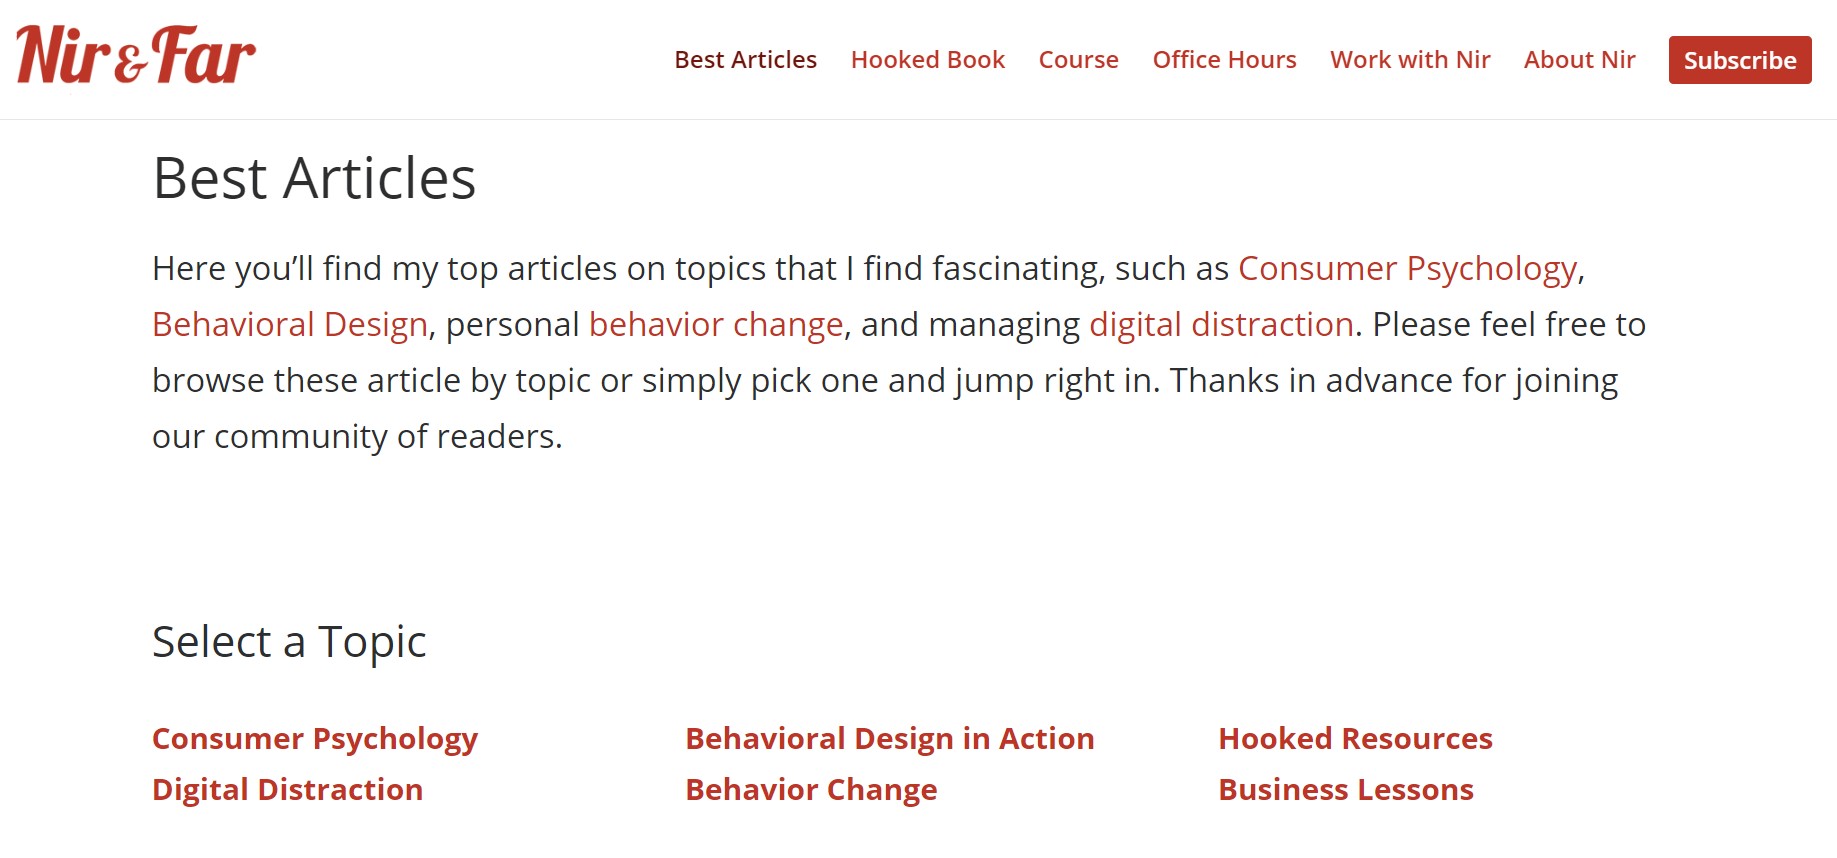Open Behavioral Design in Action topic
The image size is (1837, 858).
point(889,739)
